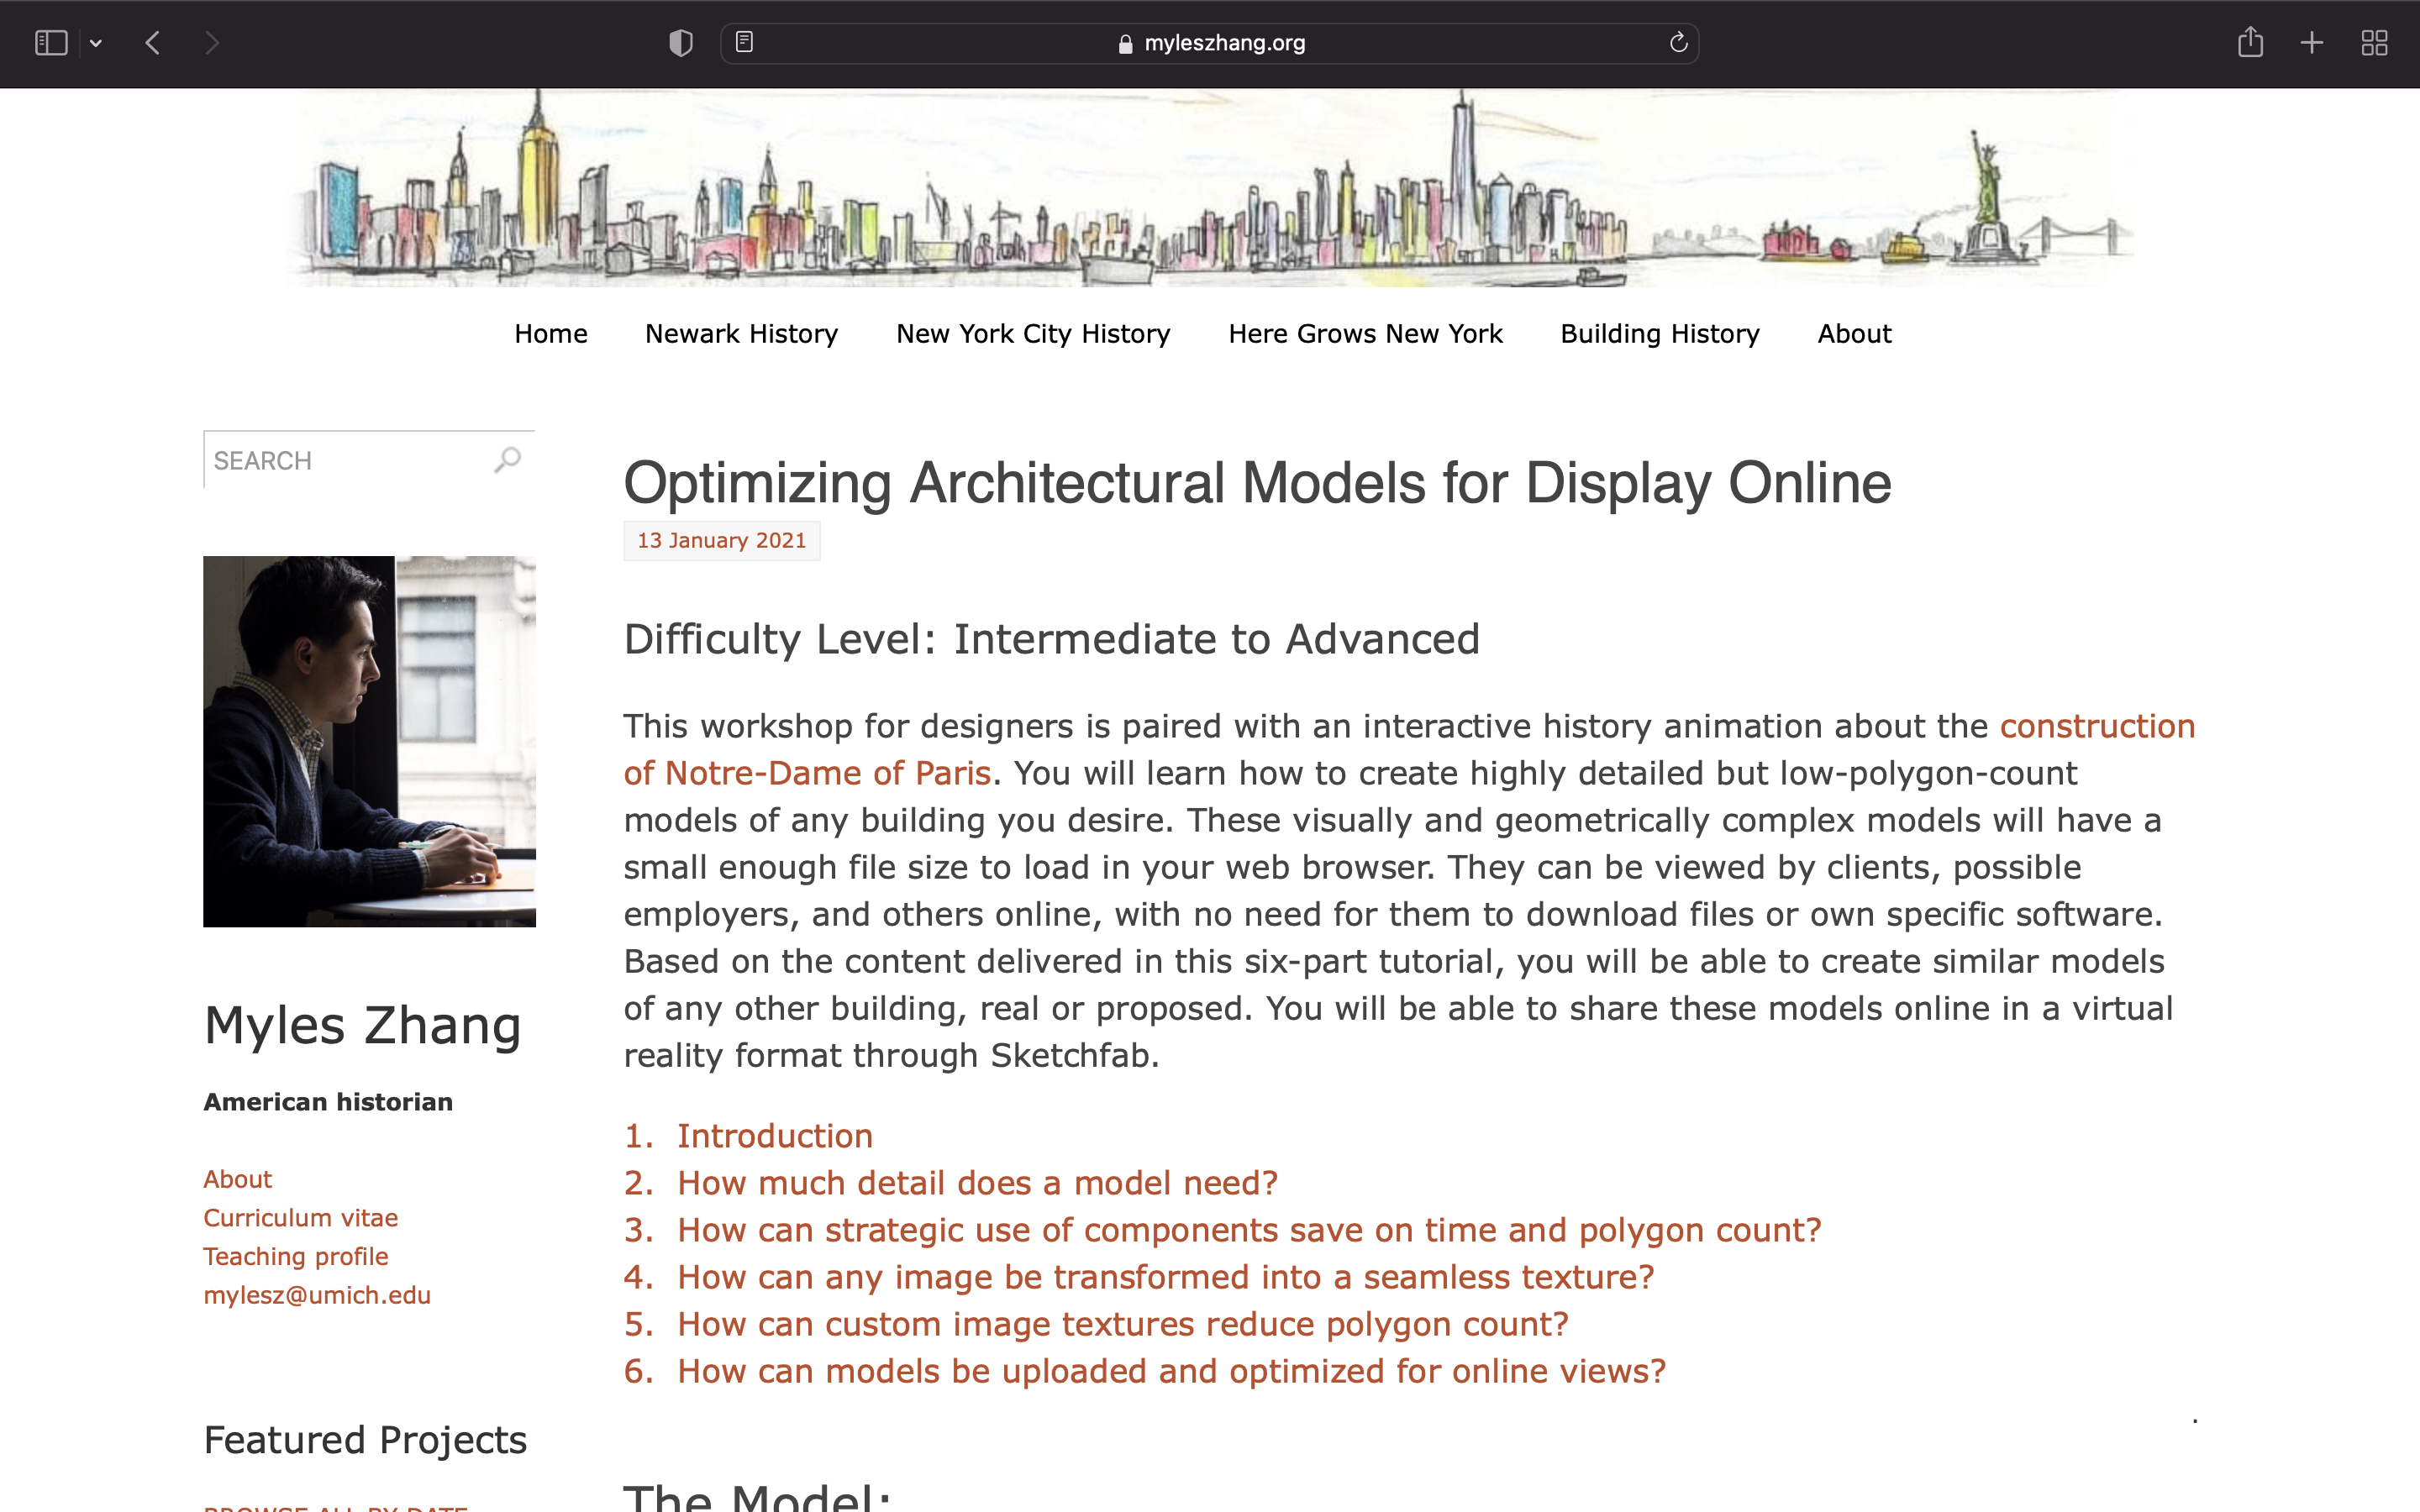Click the Myles Zhang portrait photo
Image resolution: width=2420 pixels, height=1512 pixels.
point(369,741)
